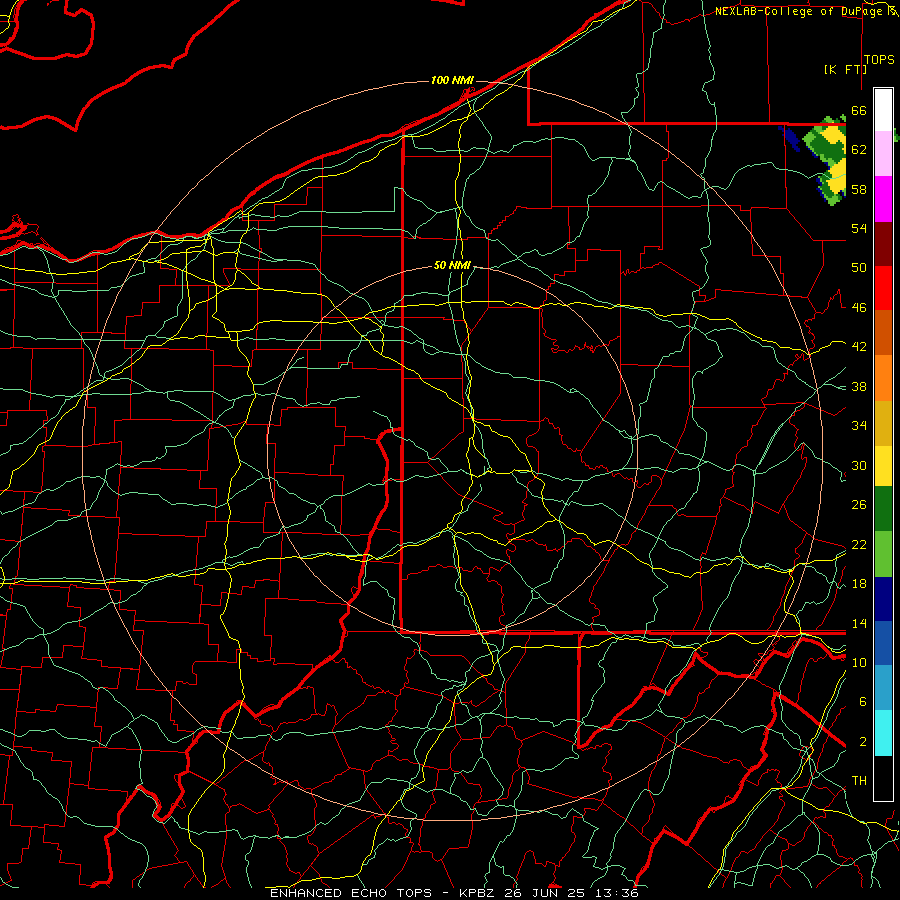Click the 50 value on the legend scale

pos(859,267)
